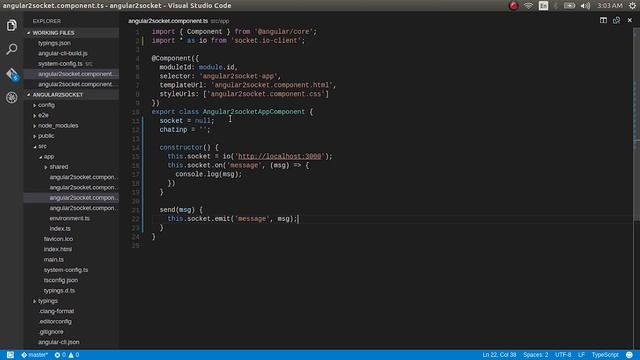
Task: Open the keyboard layout indicator in the top panel
Action: point(543,6)
